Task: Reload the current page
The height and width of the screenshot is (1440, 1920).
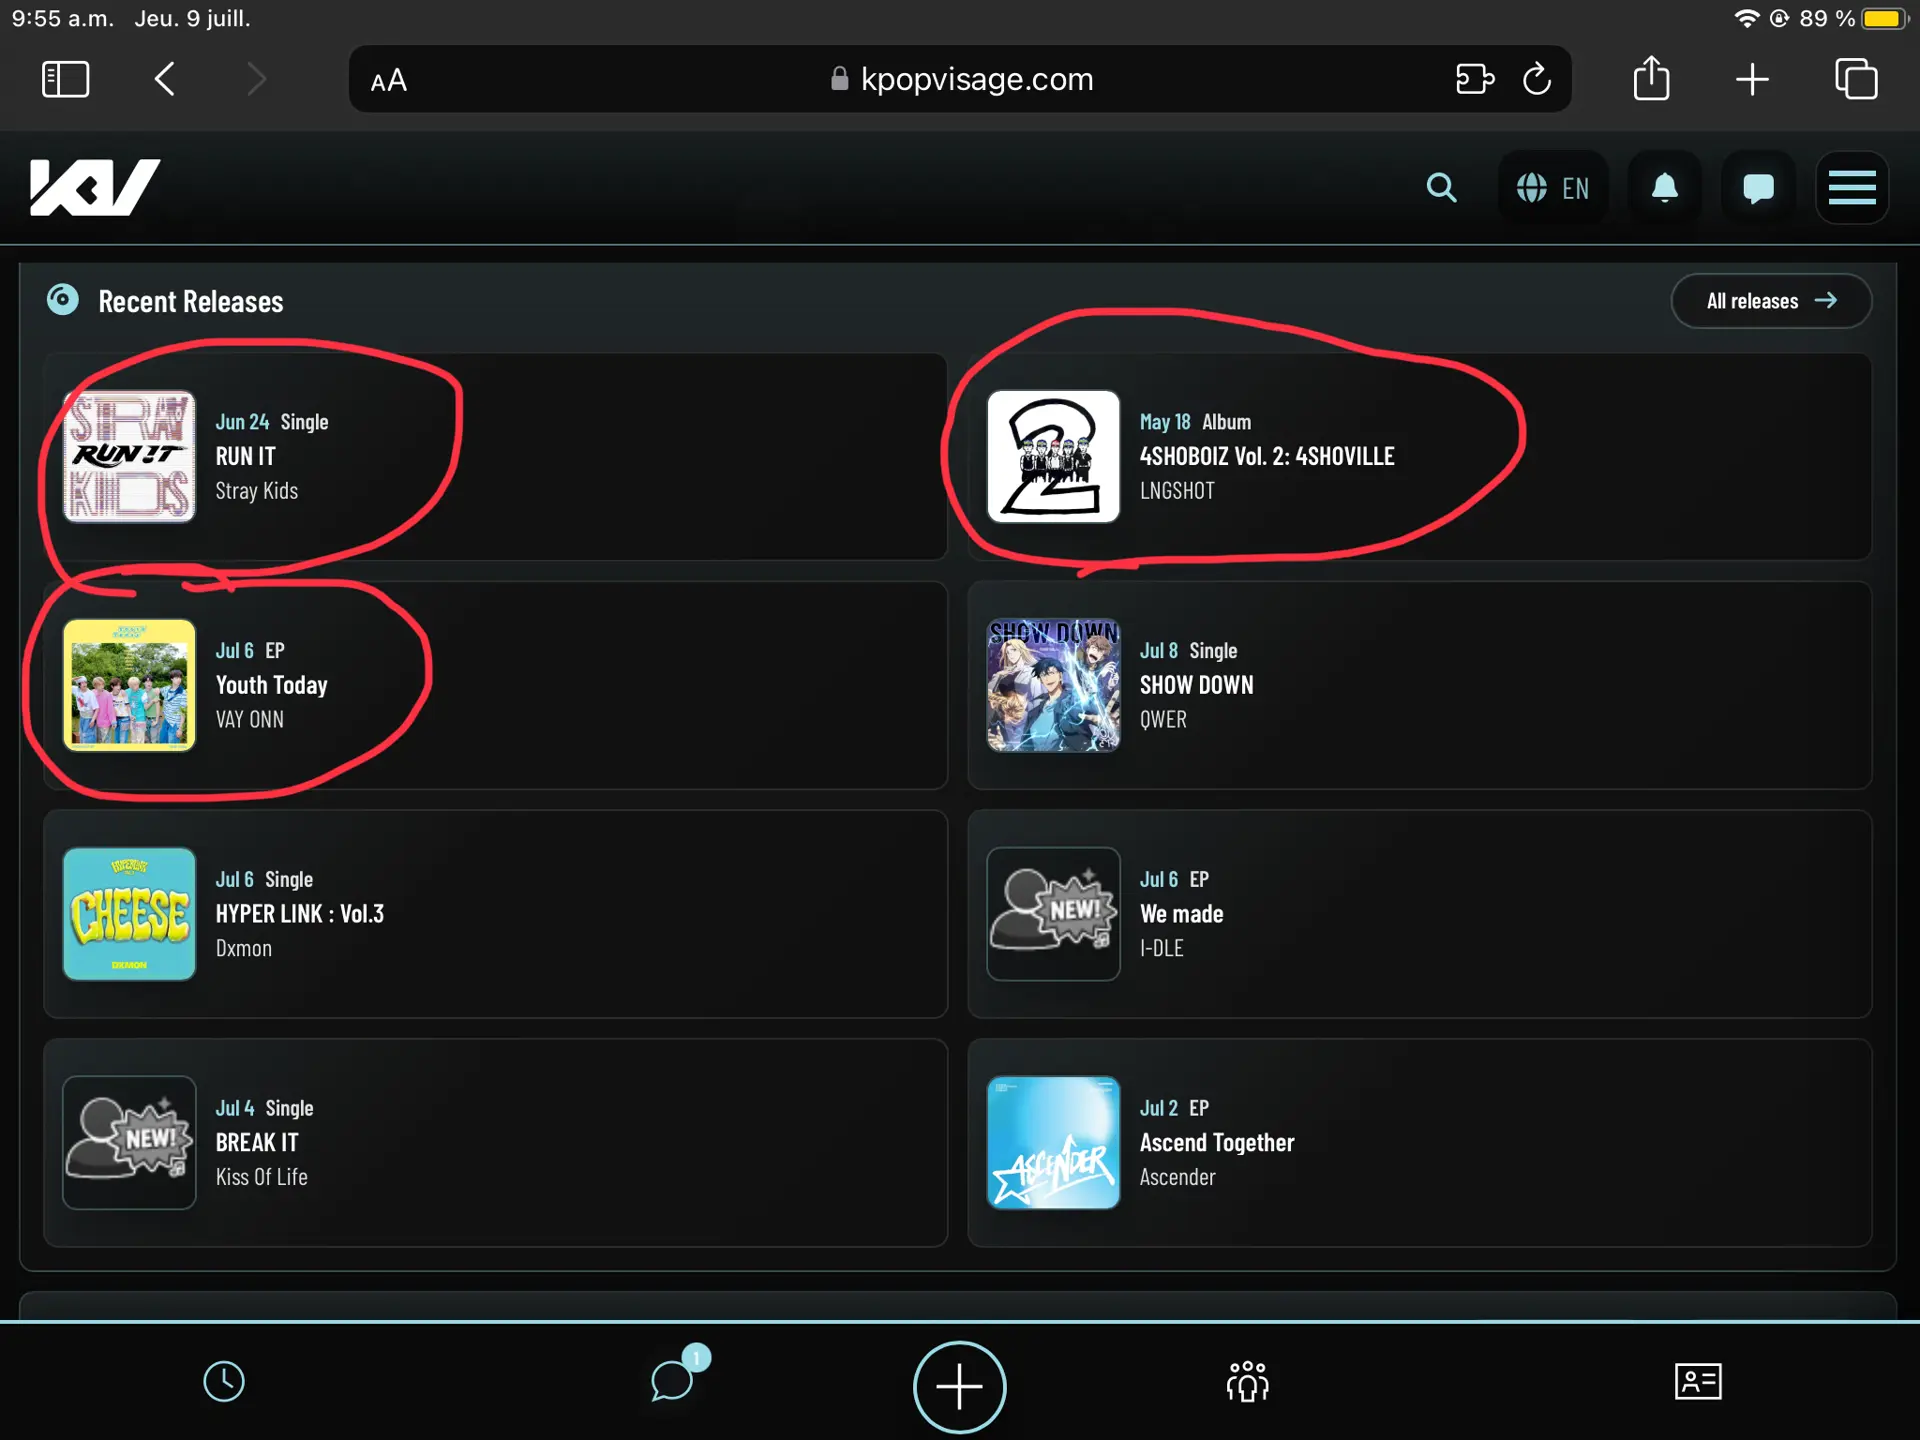Action: click(x=1537, y=79)
